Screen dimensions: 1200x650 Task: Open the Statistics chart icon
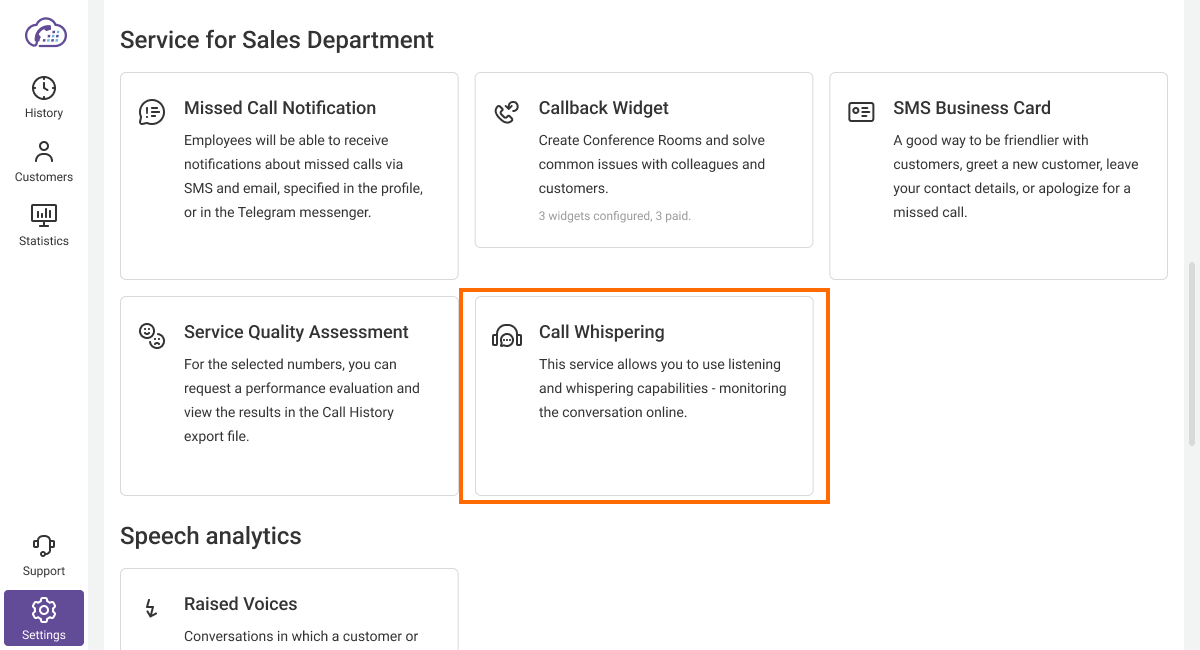[x=44, y=215]
